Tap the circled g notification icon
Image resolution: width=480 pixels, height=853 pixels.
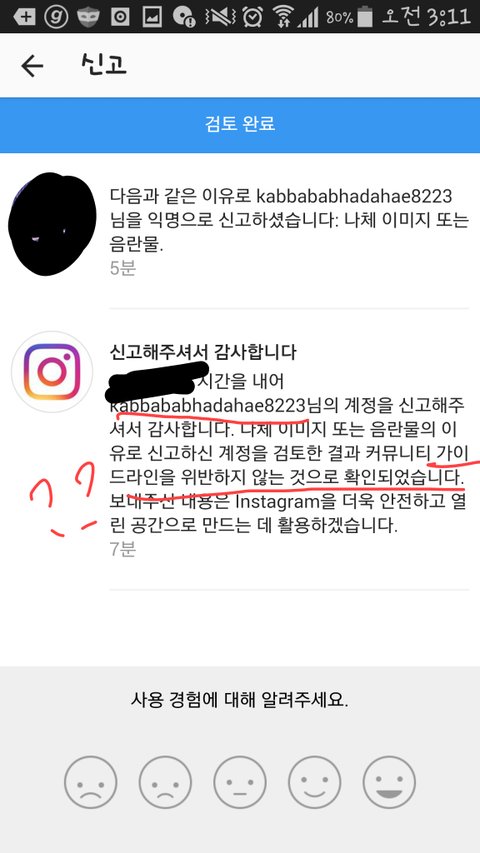point(57,17)
